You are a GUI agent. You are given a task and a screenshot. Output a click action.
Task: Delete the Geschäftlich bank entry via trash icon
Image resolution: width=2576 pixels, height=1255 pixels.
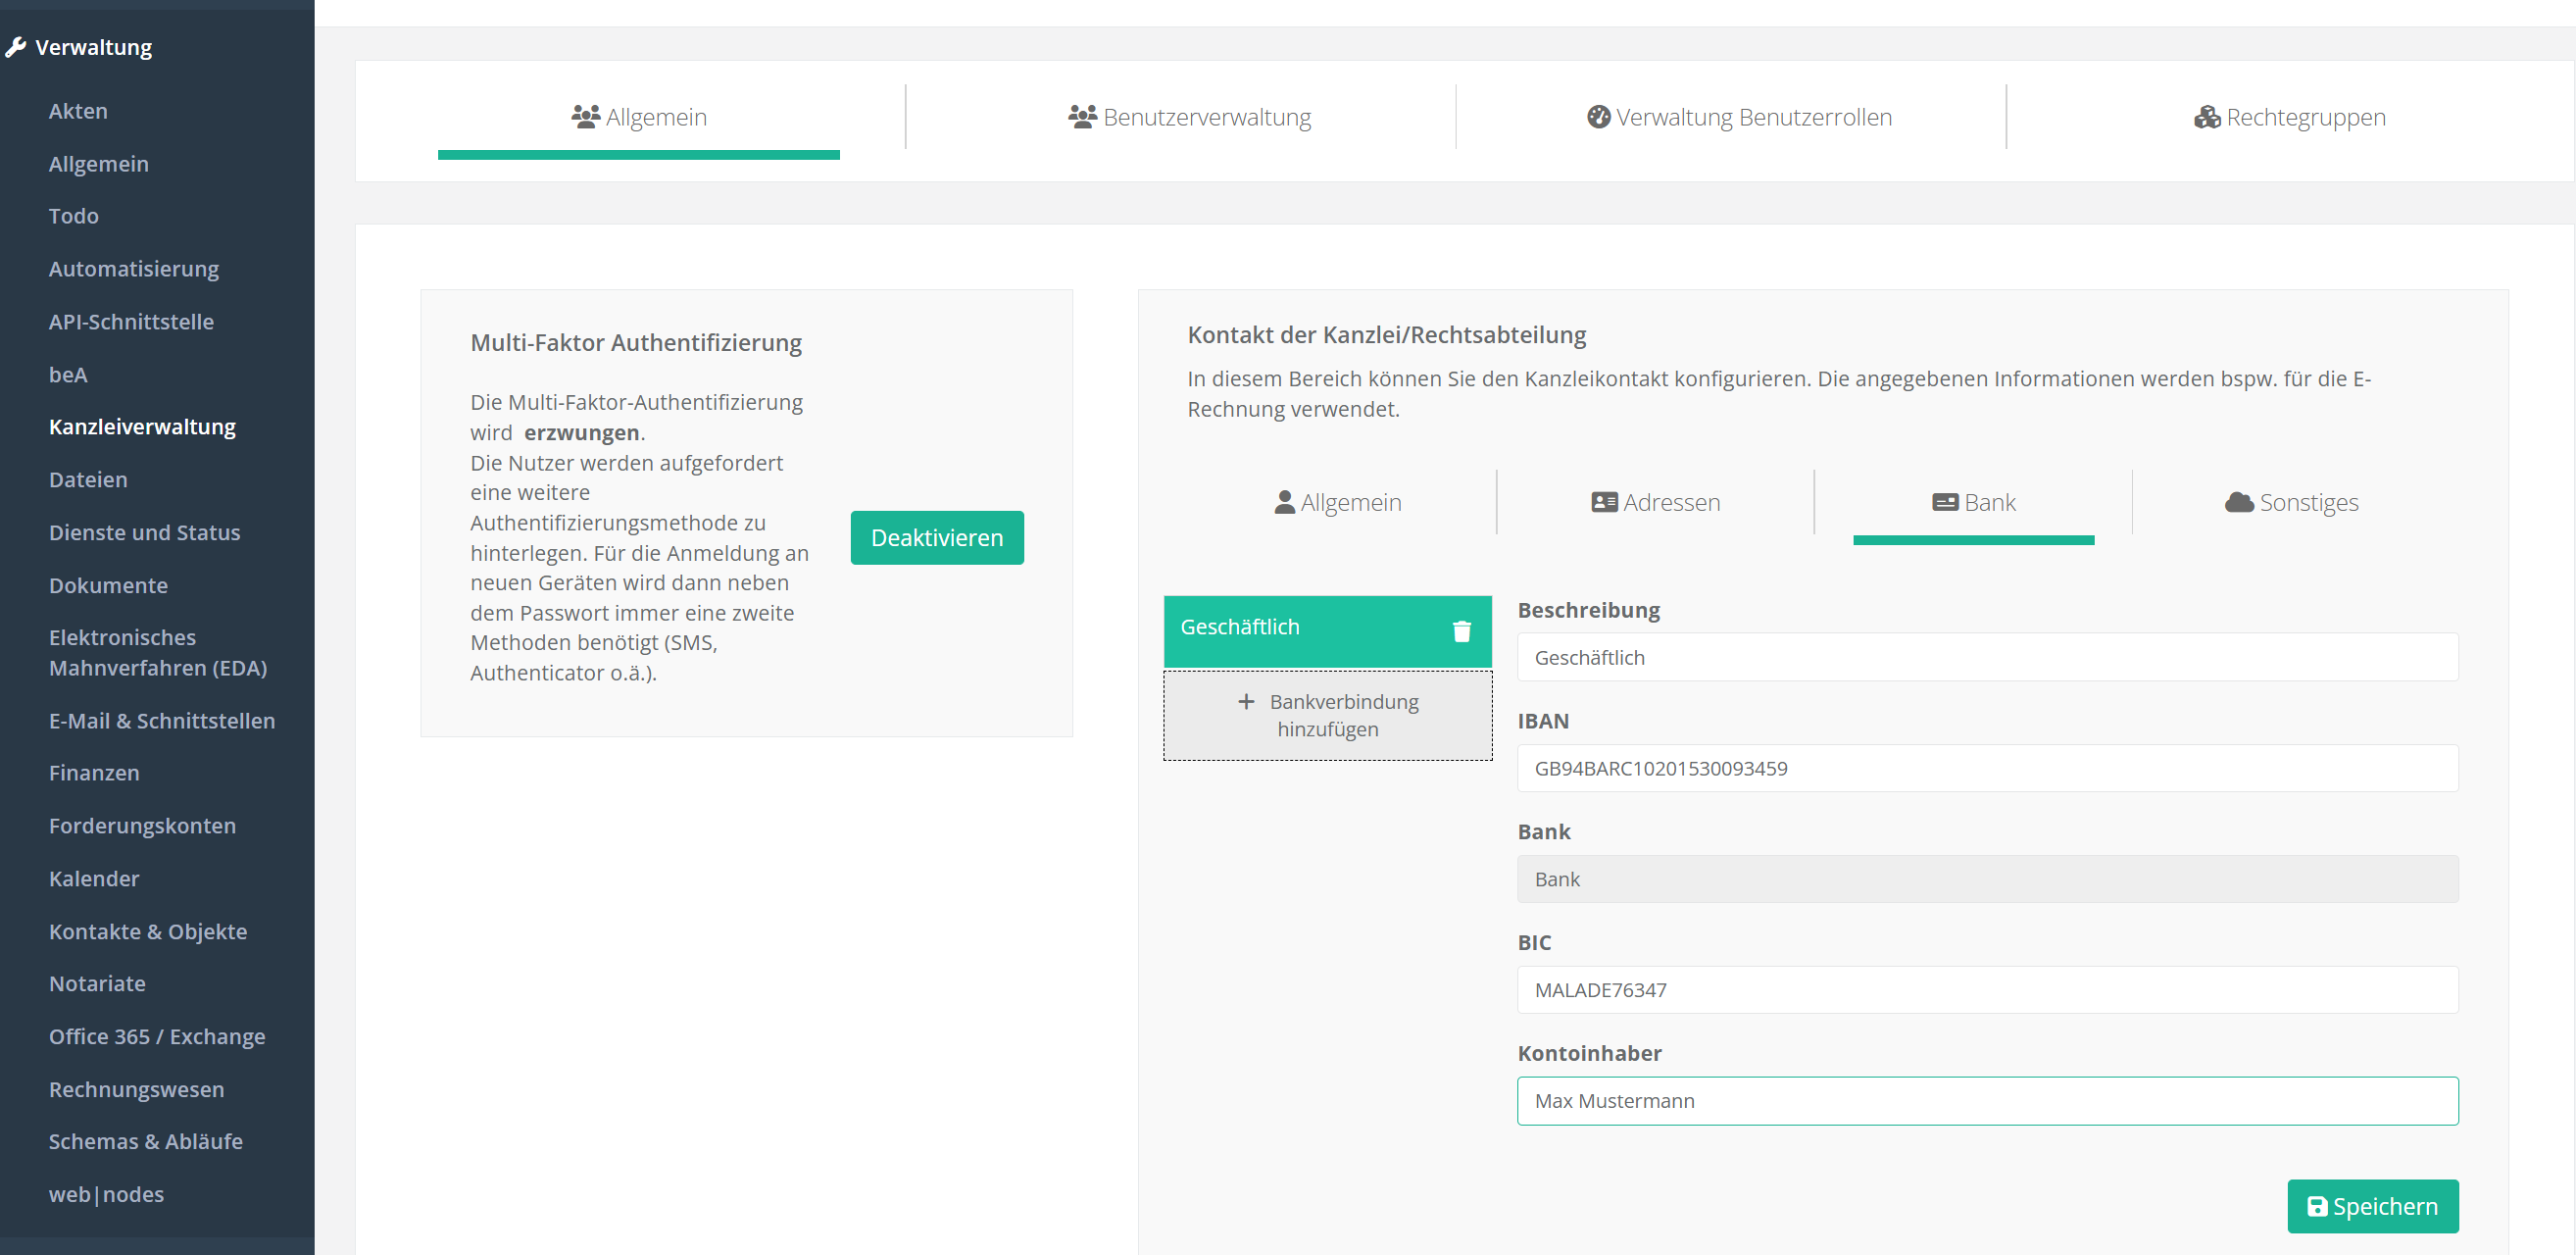tap(1461, 631)
